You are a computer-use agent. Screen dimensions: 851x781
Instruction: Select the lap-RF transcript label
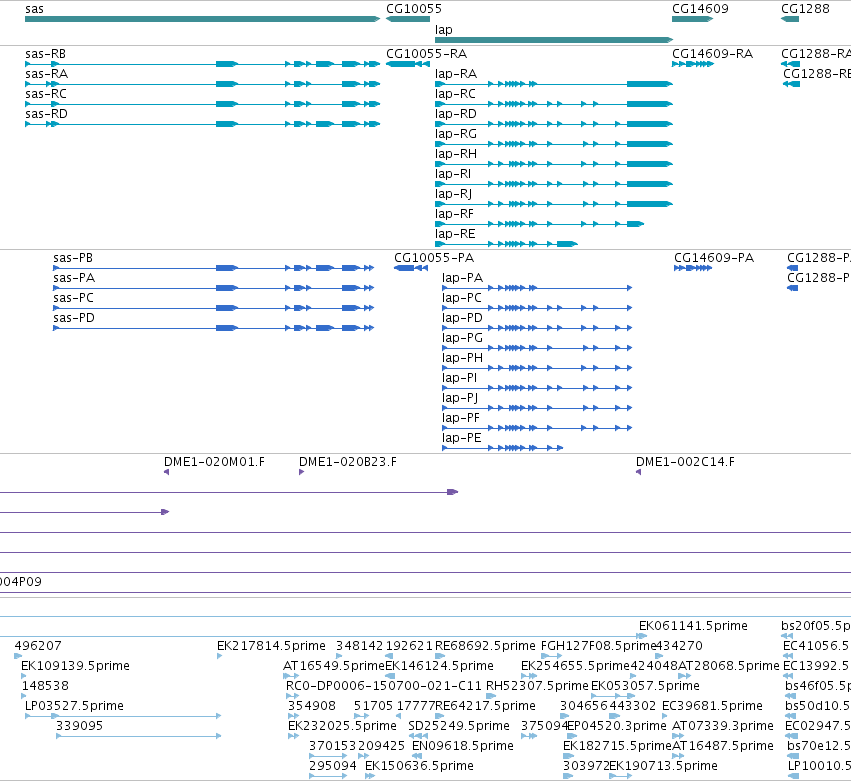click(x=455, y=214)
